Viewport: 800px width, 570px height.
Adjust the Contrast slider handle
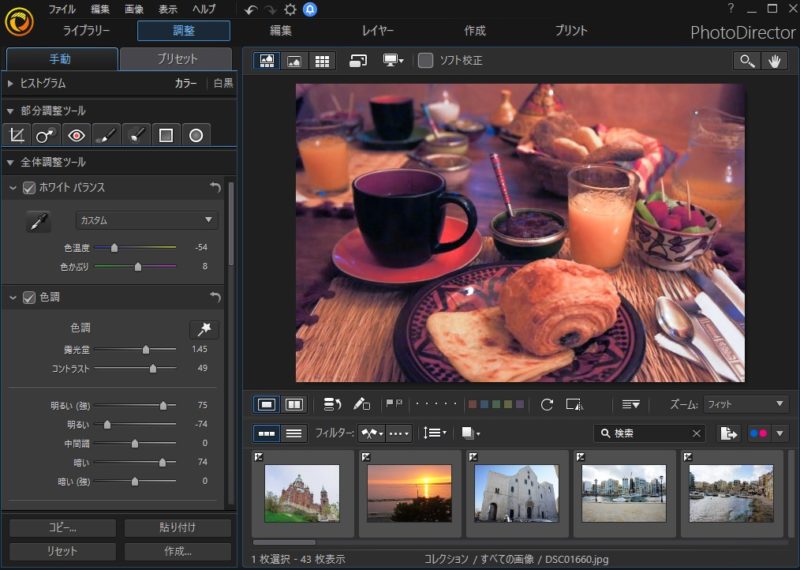153,368
